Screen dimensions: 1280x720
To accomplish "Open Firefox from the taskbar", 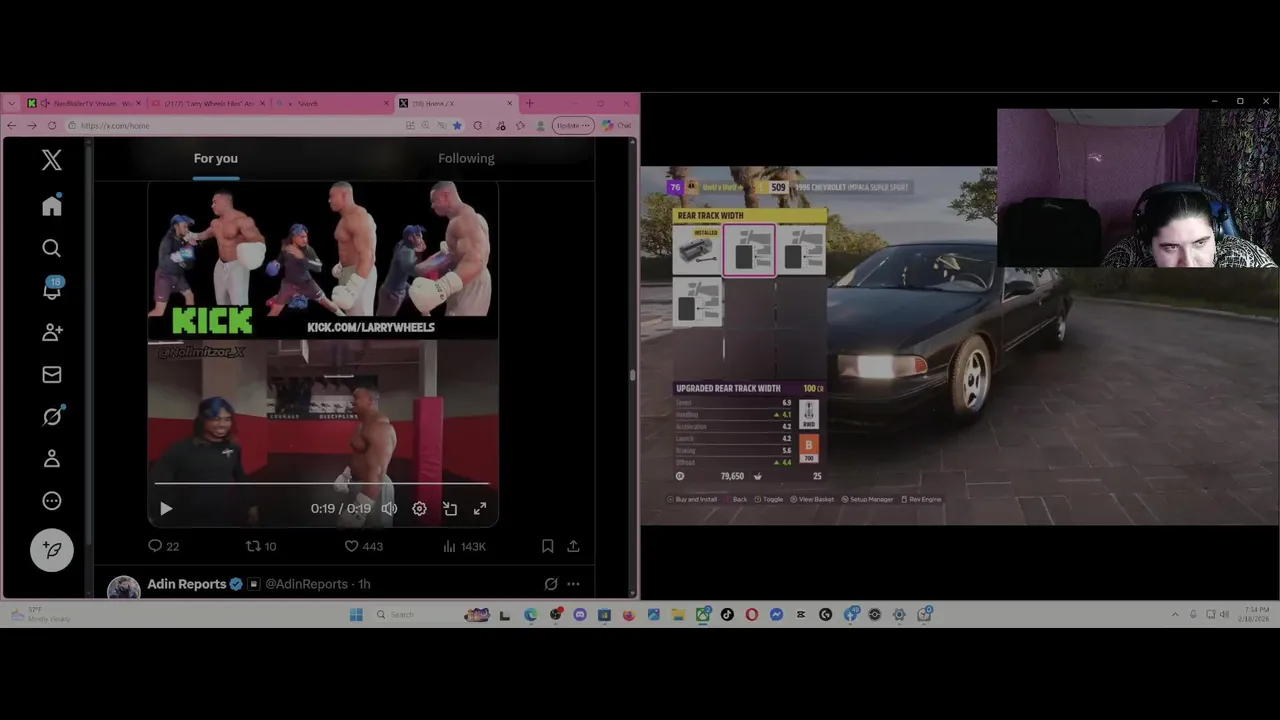I will (x=629, y=615).
